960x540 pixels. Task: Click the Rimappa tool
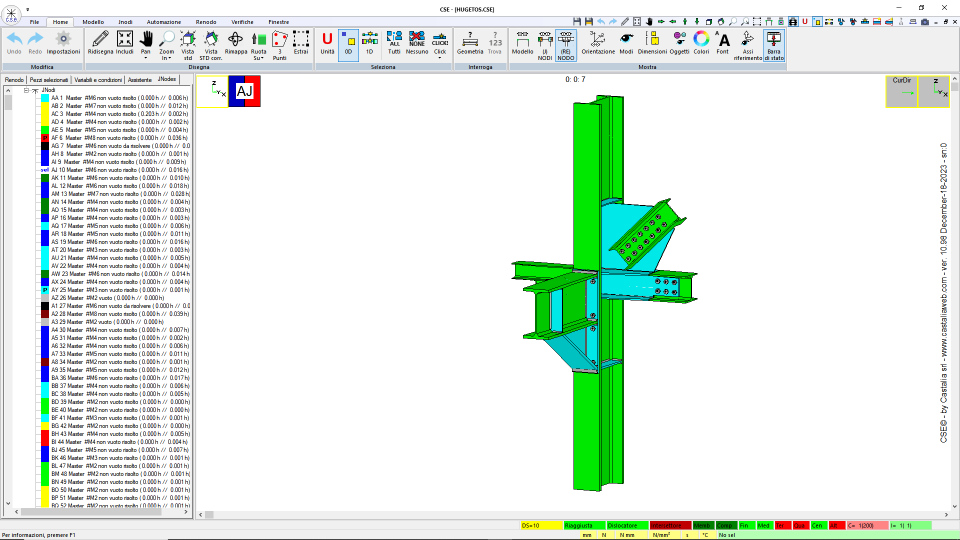coord(235,43)
